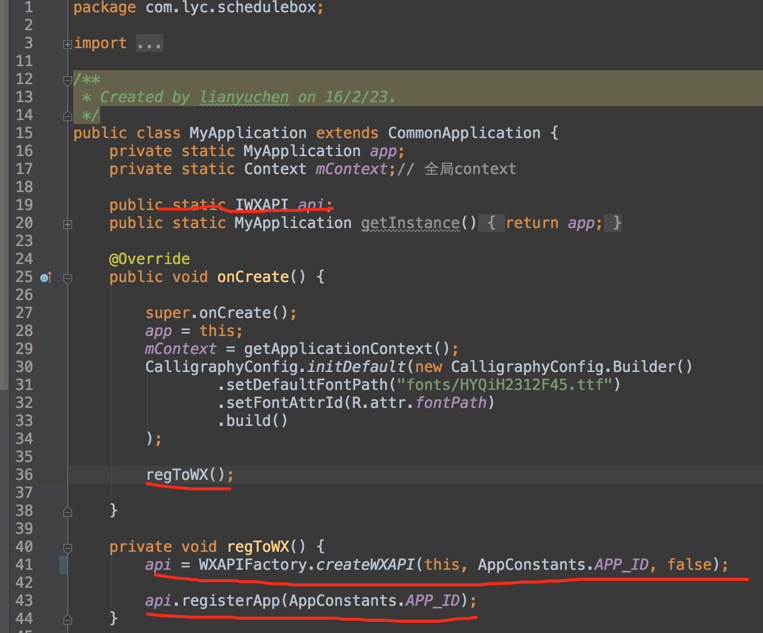
Task: Click the fold end marker at line 14
Action: [x=68, y=116]
